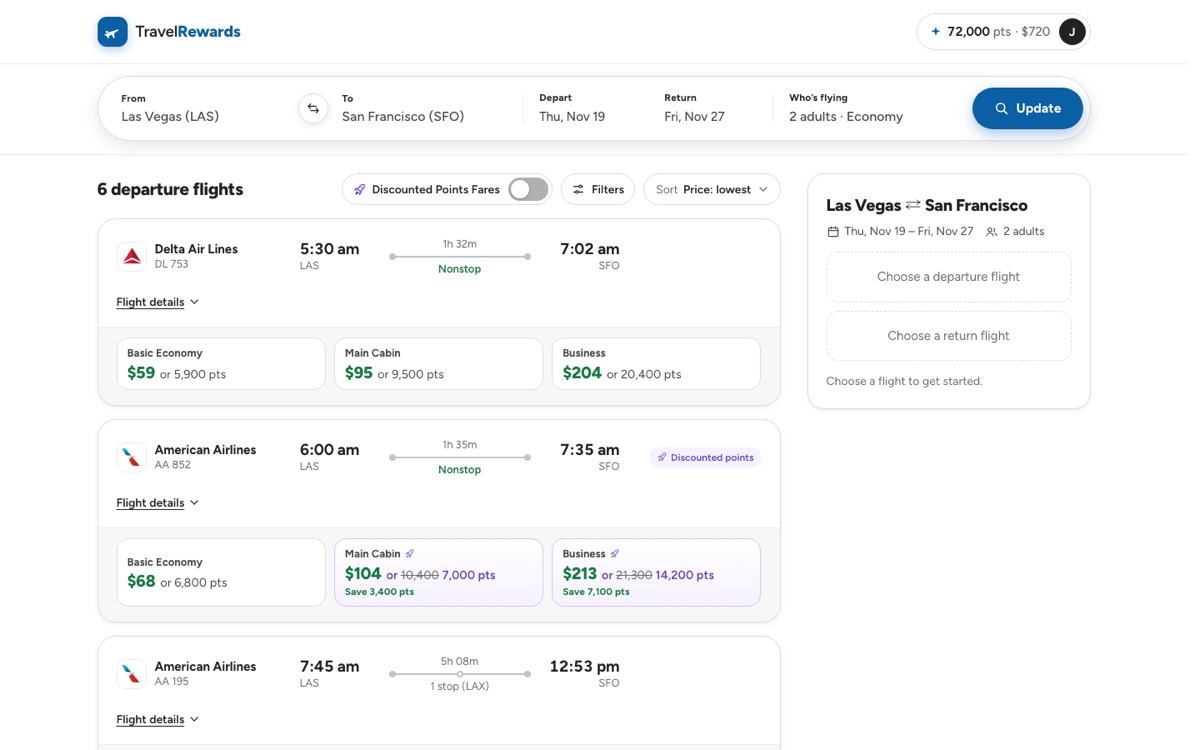Select AA 852 Main Cabin $104 fare
1200x750 pixels.
(x=439, y=573)
